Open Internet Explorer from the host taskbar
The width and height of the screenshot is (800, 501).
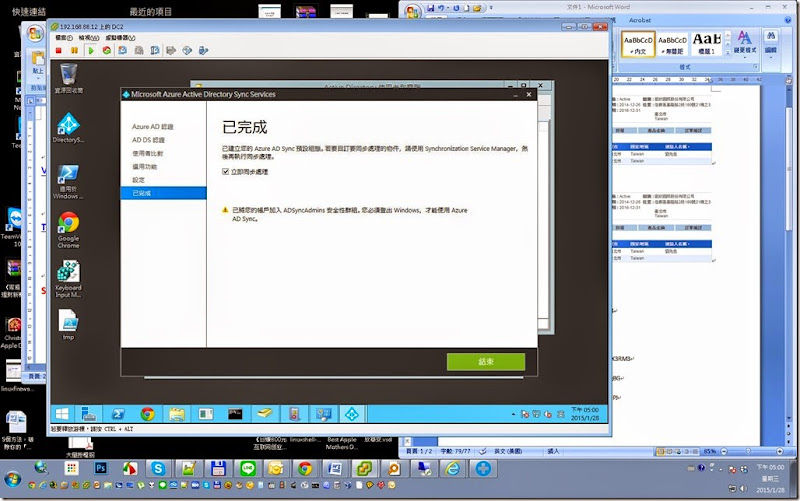(453, 468)
